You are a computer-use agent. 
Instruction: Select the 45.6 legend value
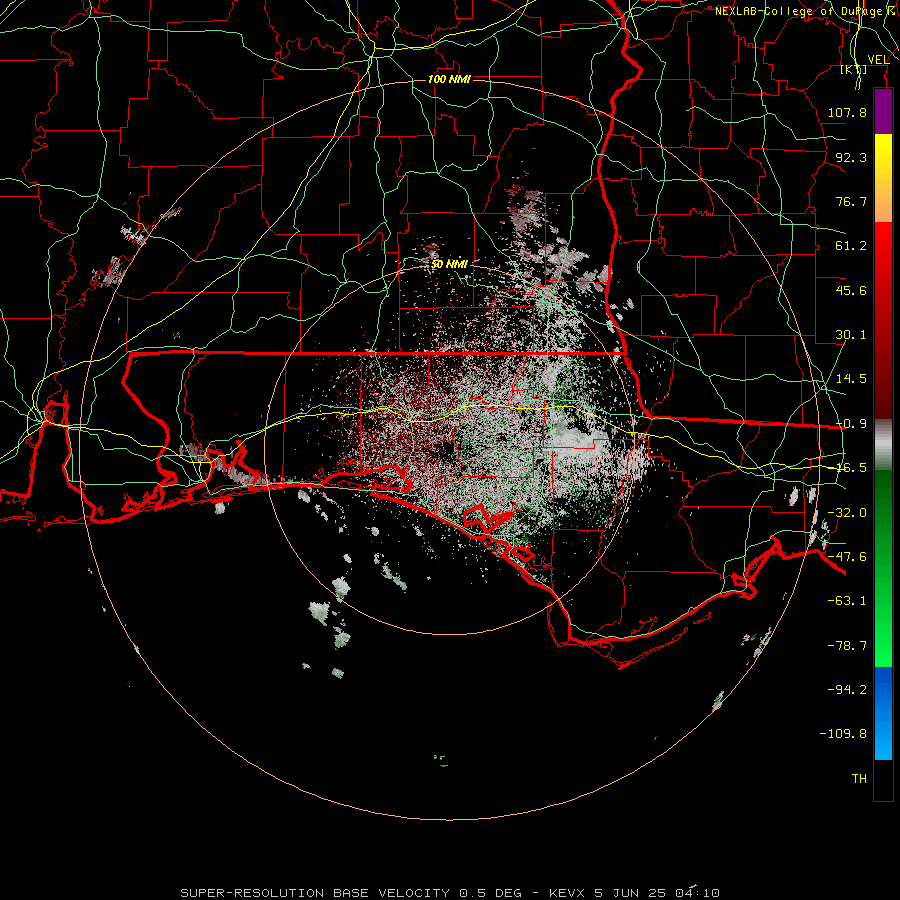tap(851, 290)
